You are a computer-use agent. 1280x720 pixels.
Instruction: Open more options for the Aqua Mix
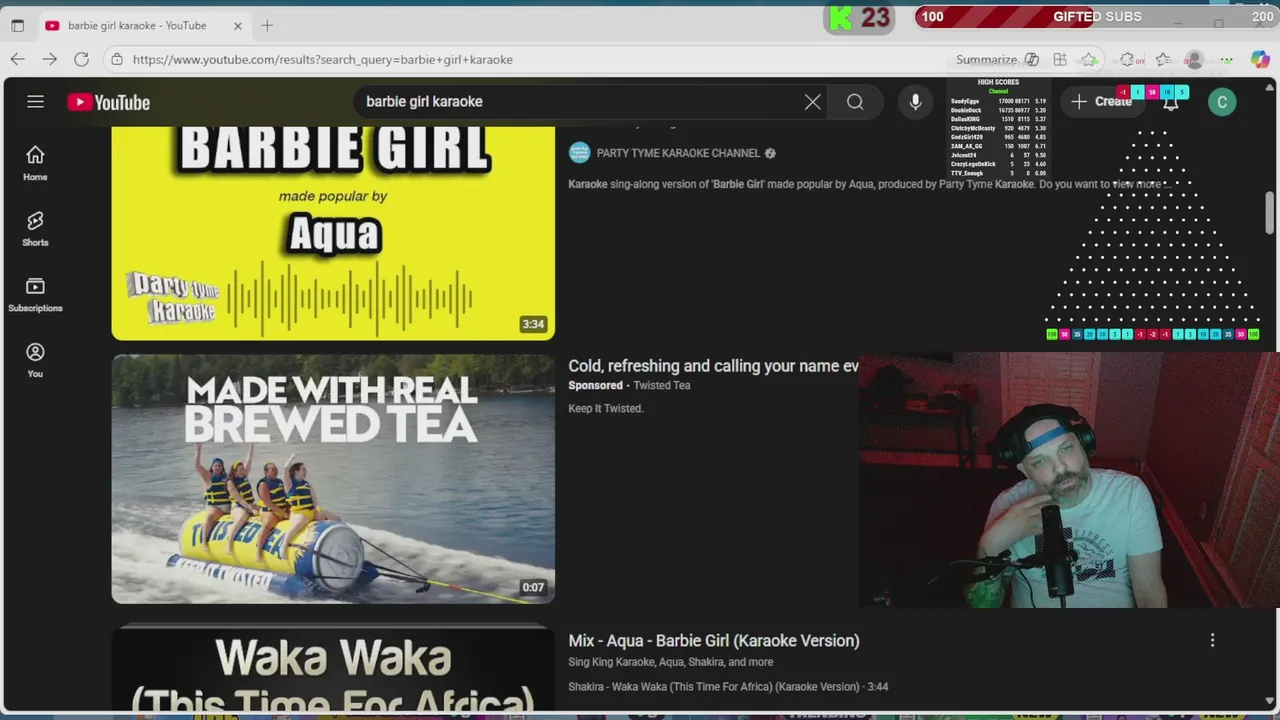tap(1212, 640)
